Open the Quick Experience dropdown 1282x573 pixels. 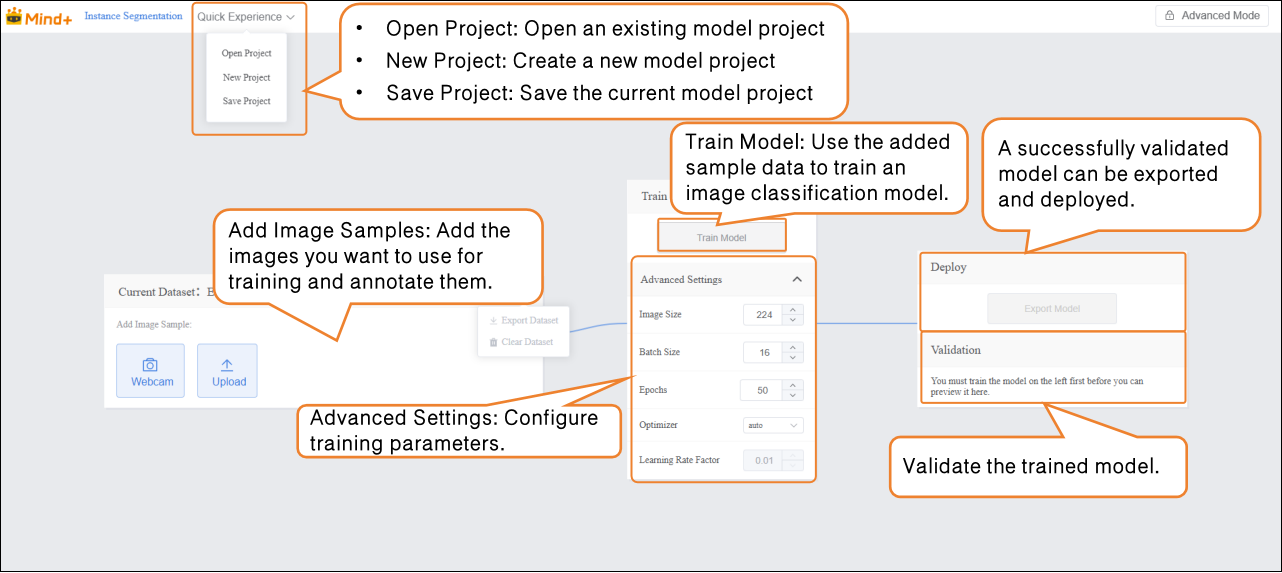(x=246, y=17)
